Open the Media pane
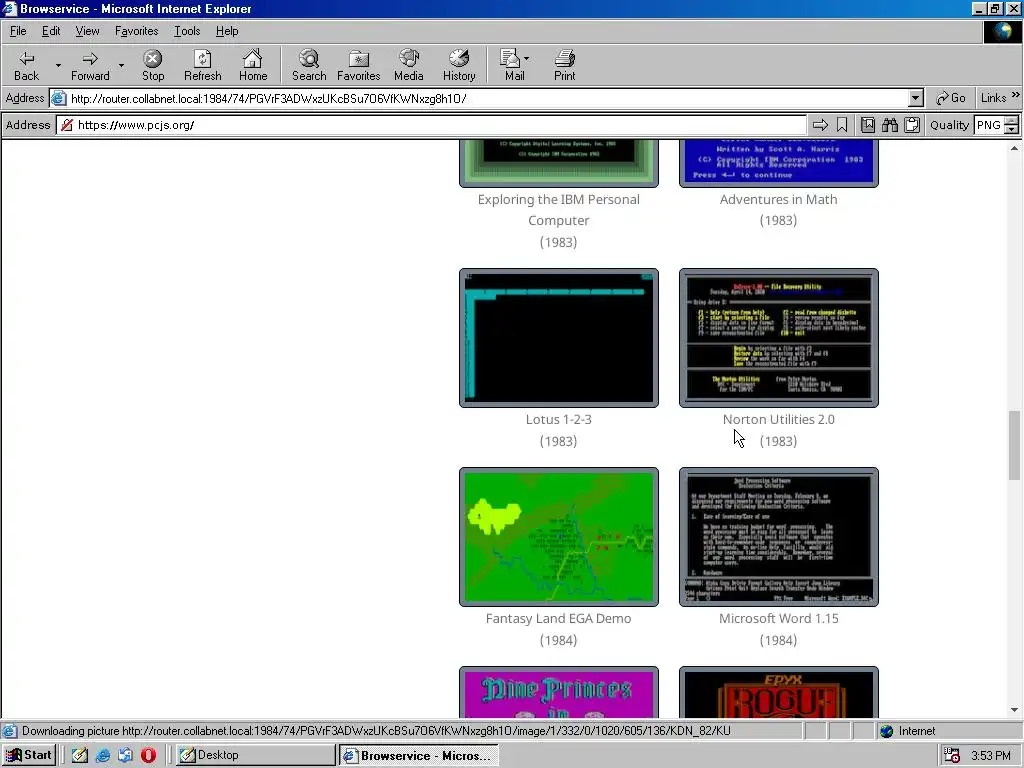The image size is (1024, 768). click(409, 65)
